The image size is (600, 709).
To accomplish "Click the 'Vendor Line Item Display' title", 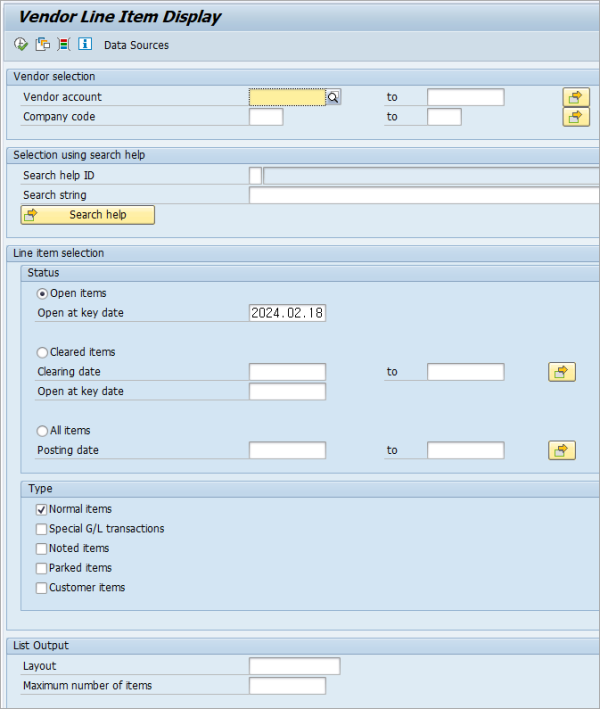I will [x=120, y=17].
